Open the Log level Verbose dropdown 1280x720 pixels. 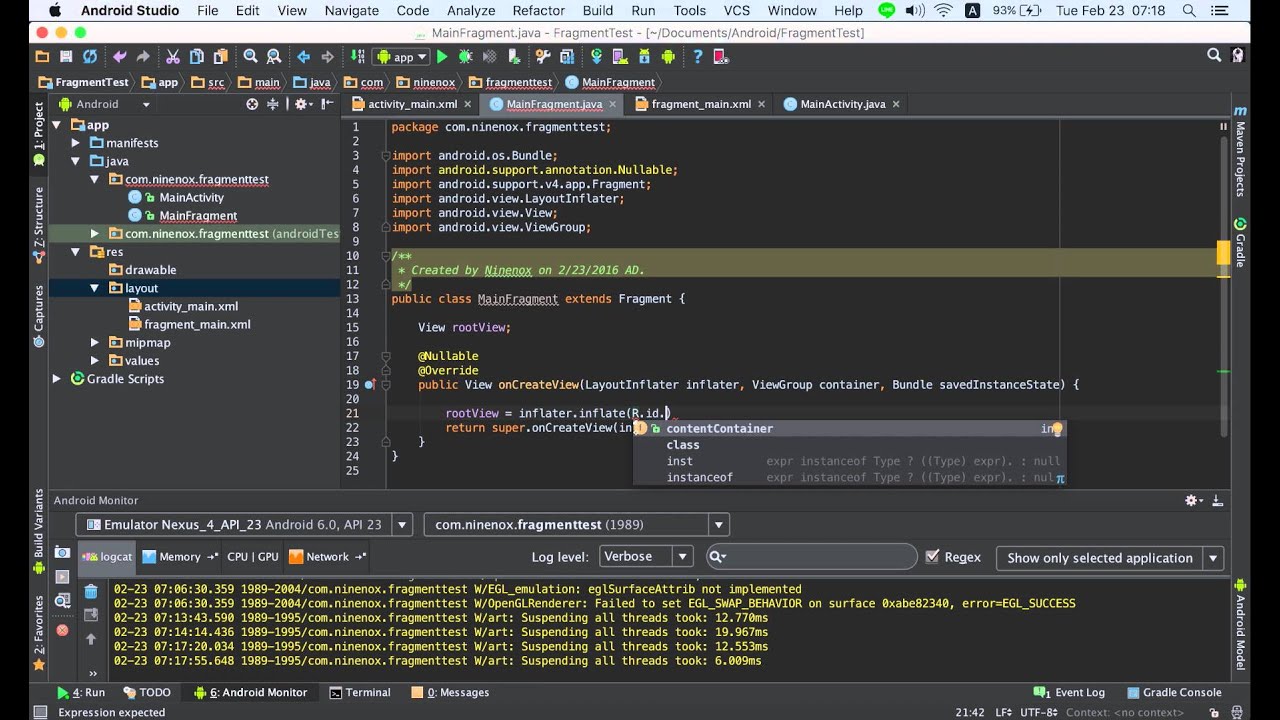646,557
